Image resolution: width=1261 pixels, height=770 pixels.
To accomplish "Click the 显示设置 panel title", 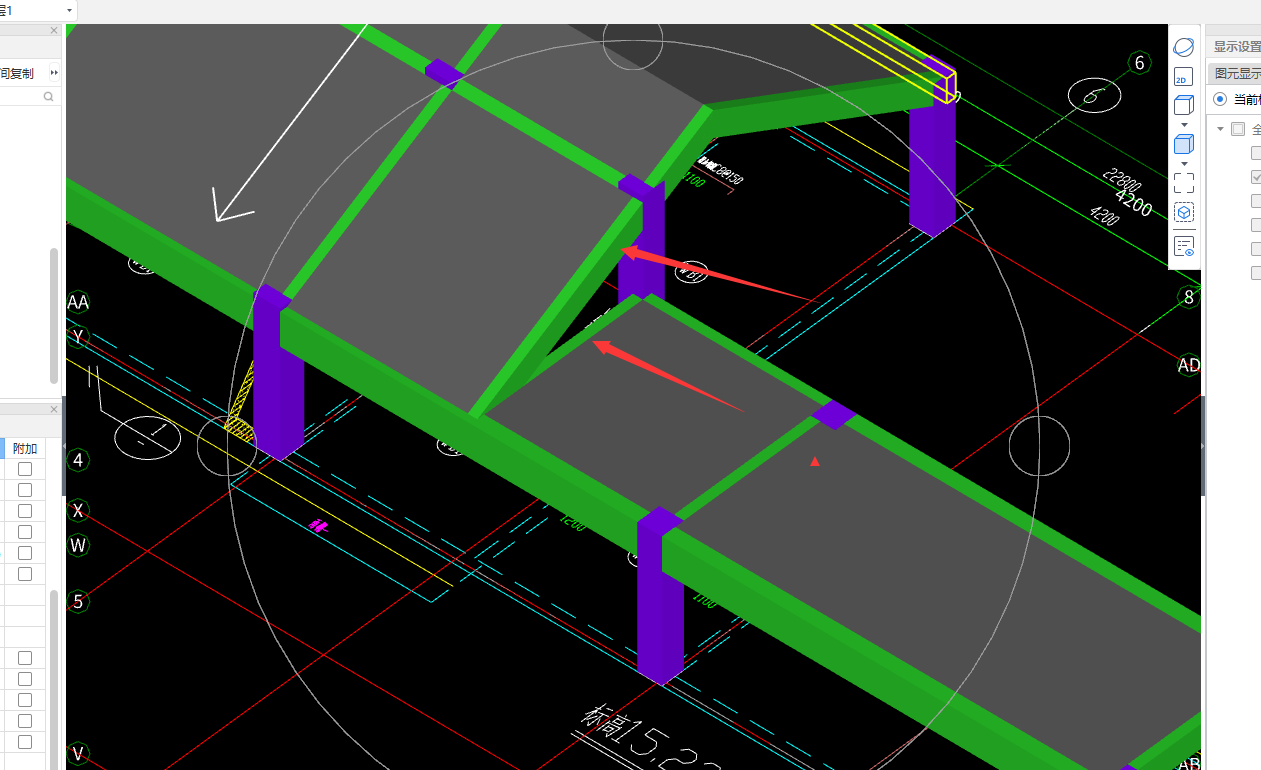I will [1236, 46].
